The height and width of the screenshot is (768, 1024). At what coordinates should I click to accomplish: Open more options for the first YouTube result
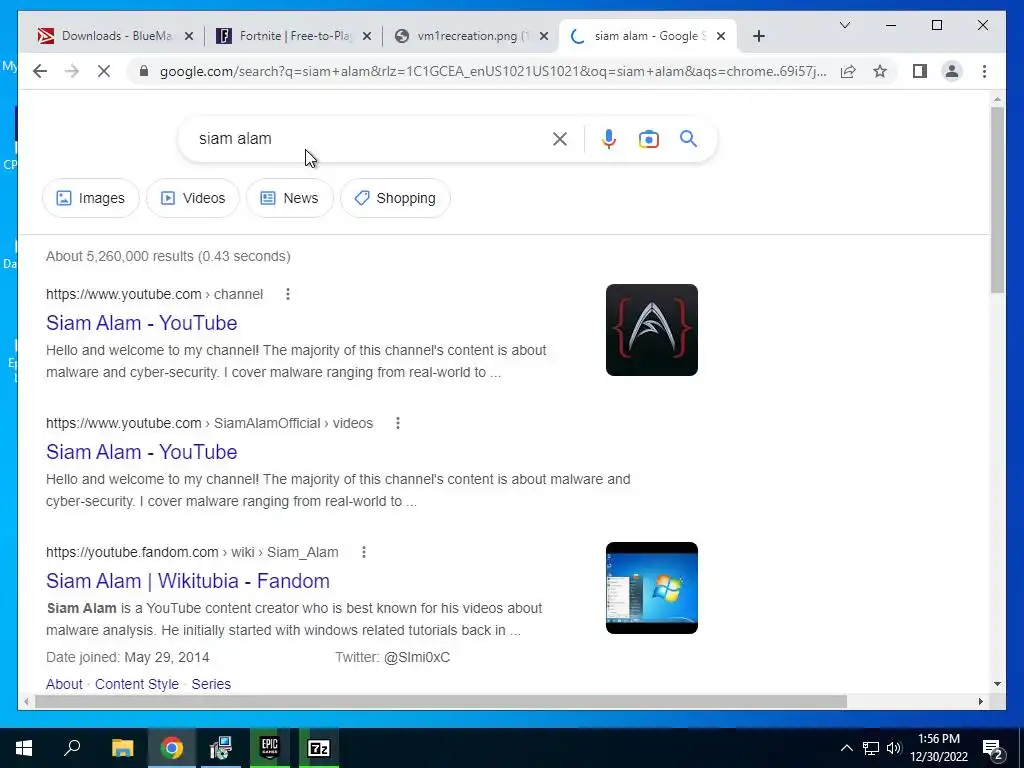[288, 294]
